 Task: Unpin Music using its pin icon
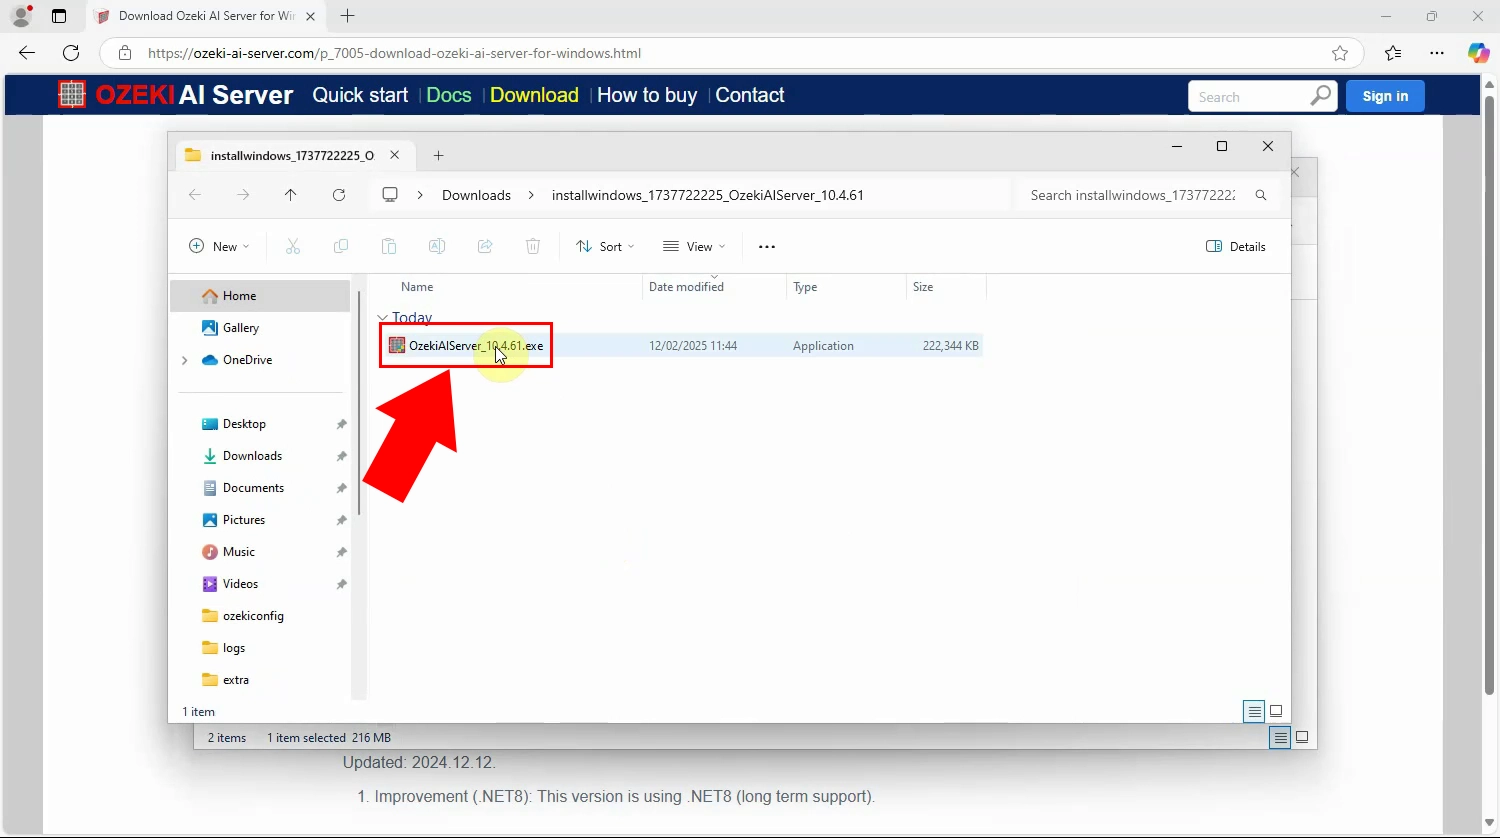pyautogui.click(x=341, y=552)
